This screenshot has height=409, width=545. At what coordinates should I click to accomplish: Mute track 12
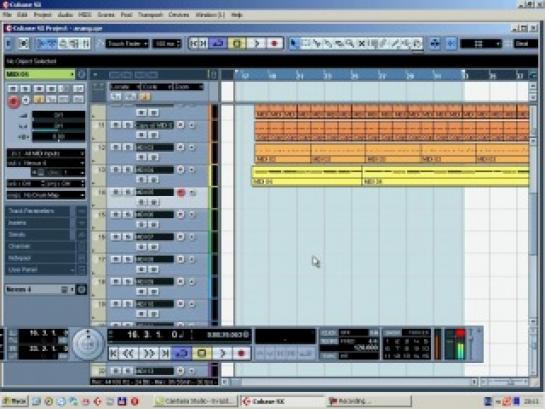coord(116,147)
